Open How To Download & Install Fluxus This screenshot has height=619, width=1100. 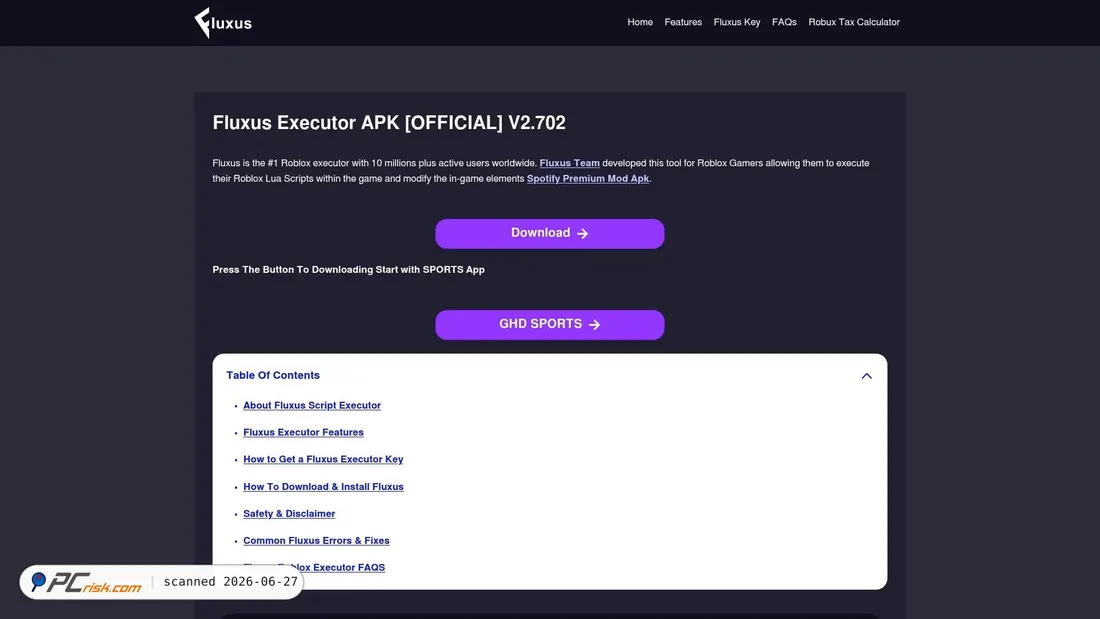coord(323,486)
